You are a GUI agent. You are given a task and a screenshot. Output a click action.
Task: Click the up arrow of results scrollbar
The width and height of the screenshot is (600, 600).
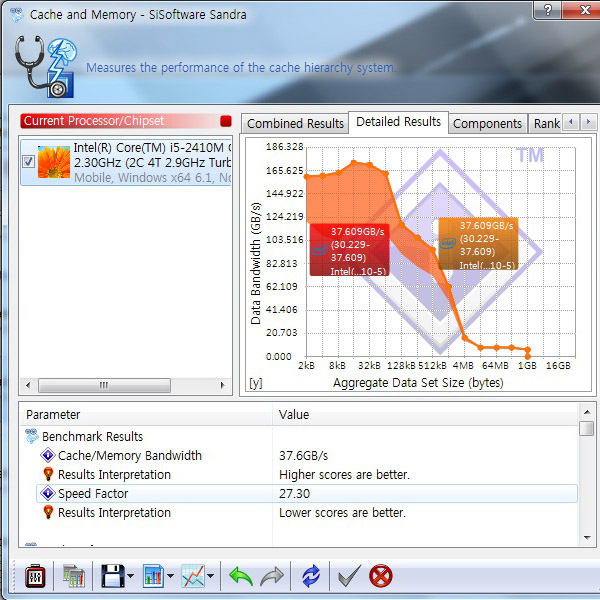click(x=587, y=412)
